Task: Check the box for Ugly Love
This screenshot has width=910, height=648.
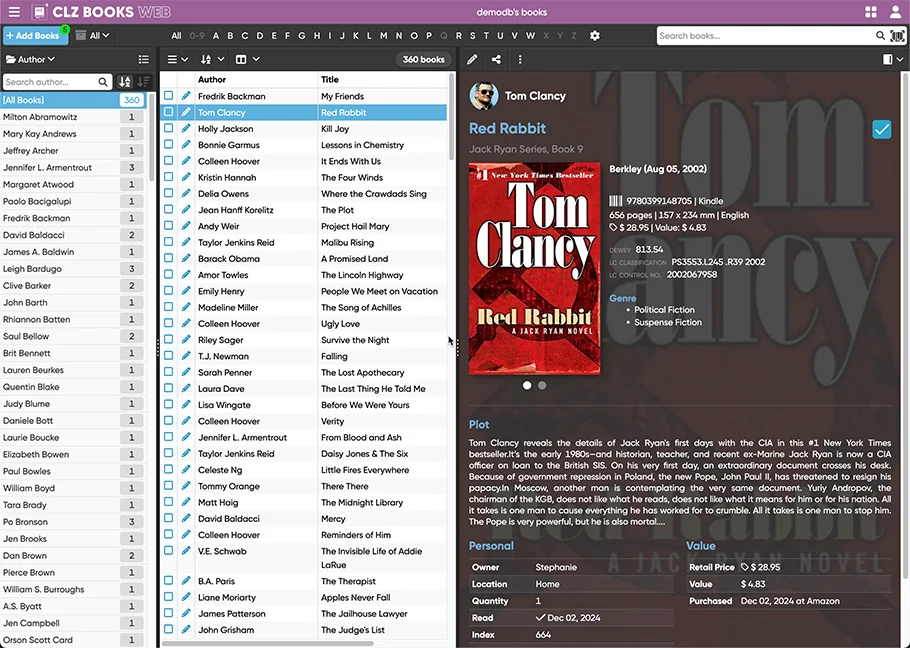Action: coord(168,323)
